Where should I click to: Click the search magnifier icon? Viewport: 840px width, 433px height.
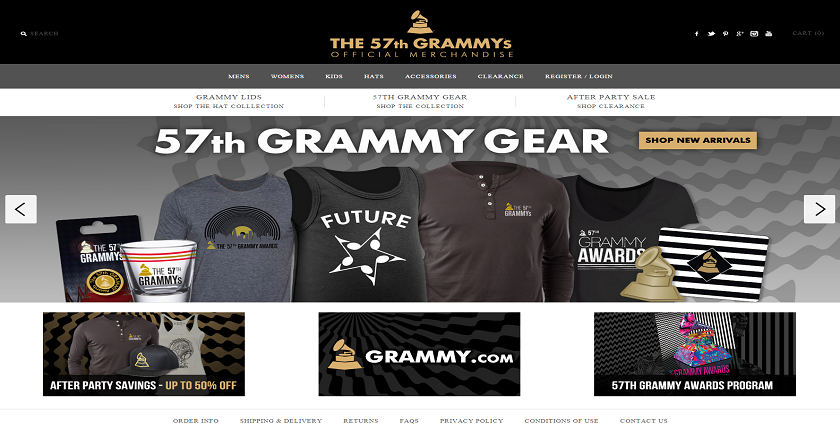tap(24, 34)
